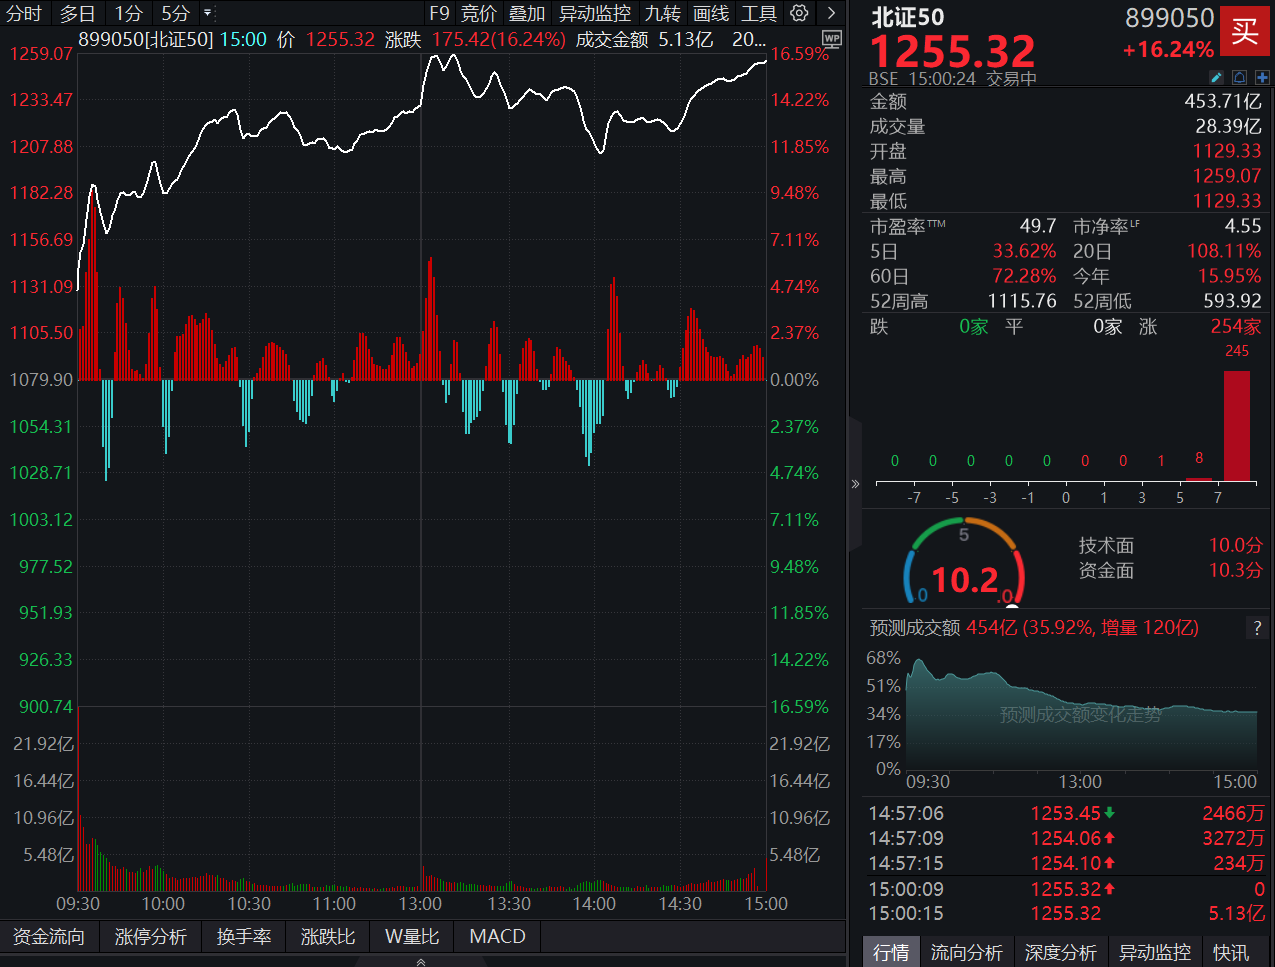Click the tall red bar in distribution chart
This screenshot has height=967, width=1275.
coord(1236,425)
